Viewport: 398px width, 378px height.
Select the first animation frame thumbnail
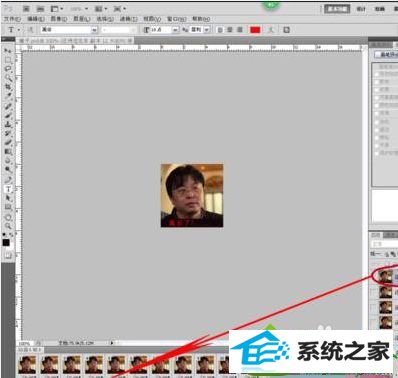[x=27, y=364]
